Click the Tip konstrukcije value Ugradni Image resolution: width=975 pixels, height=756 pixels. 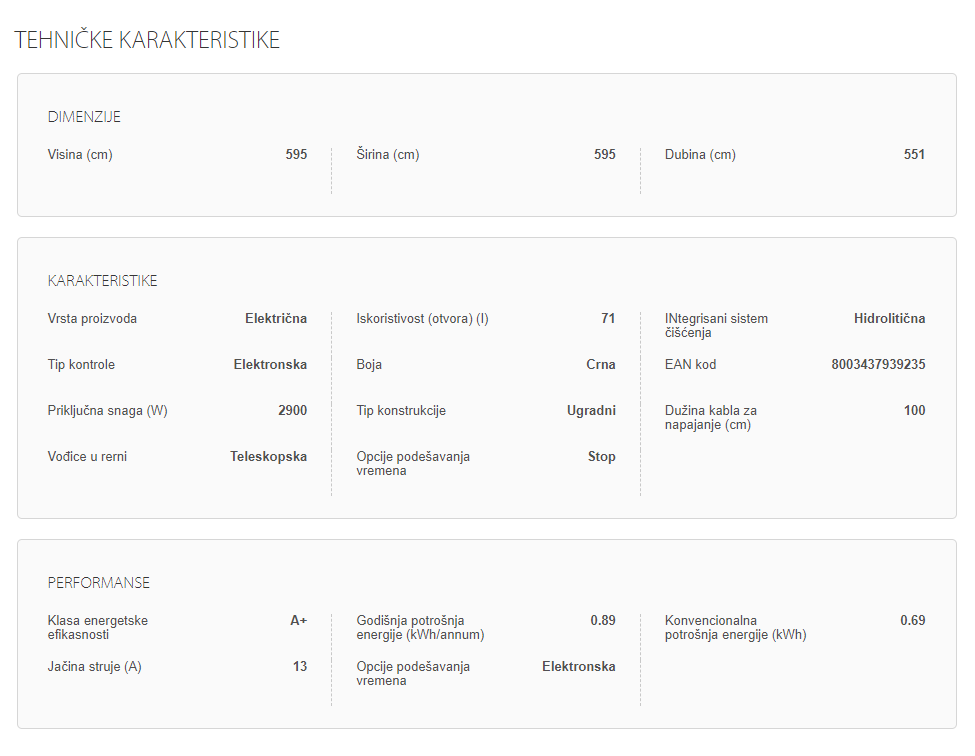tap(591, 411)
